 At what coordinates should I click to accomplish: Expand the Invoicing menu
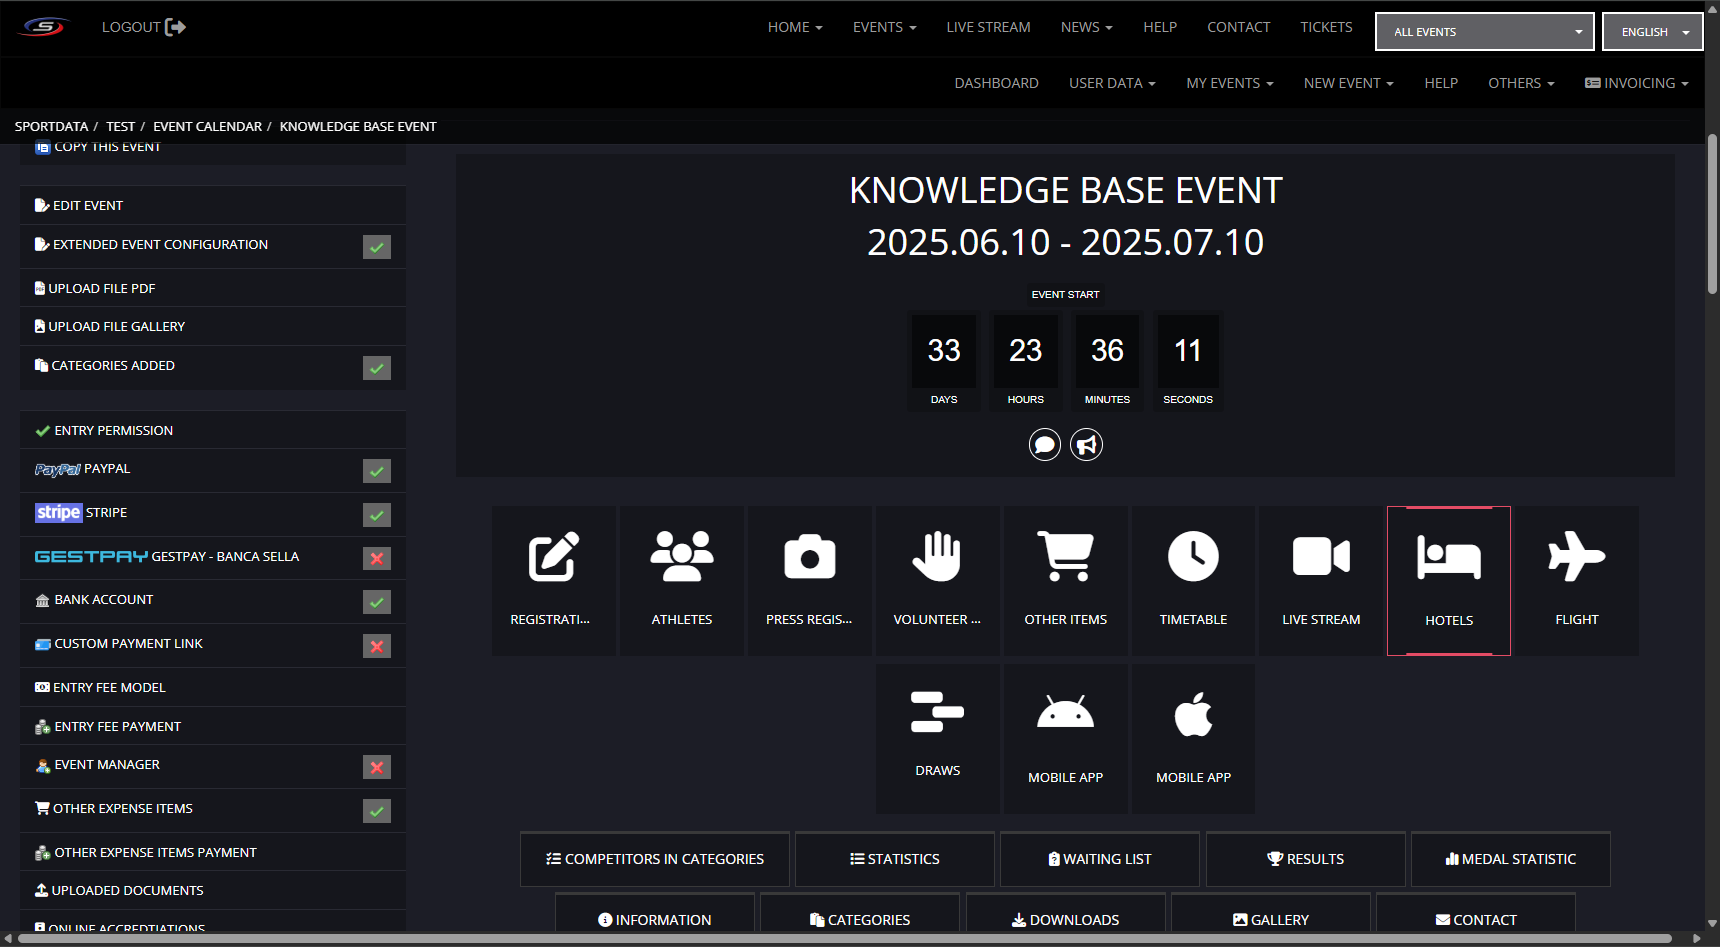click(x=1636, y=83)
